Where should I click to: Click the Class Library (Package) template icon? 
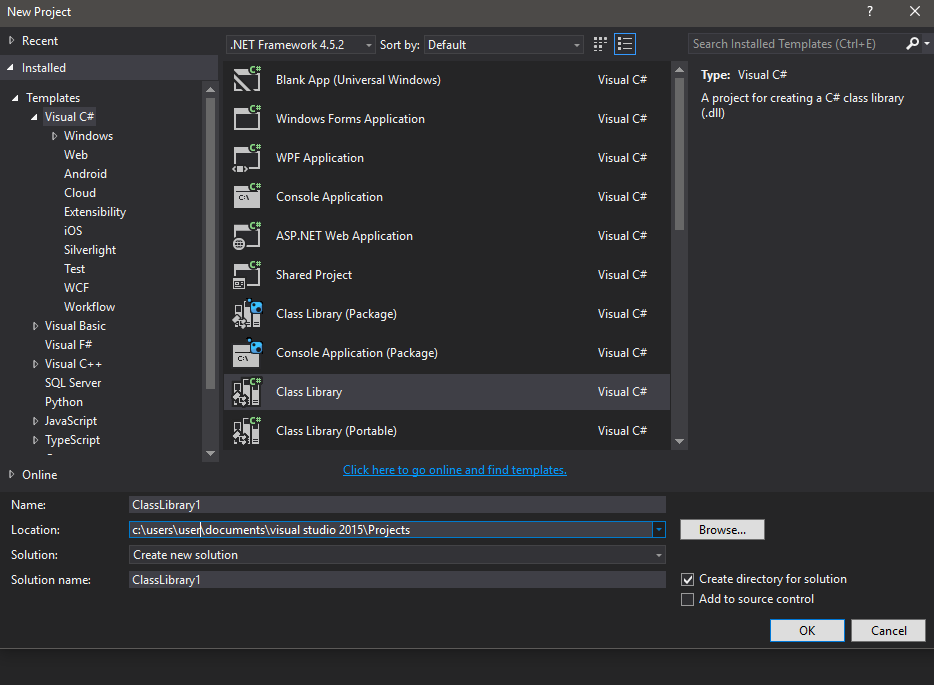pos(247,313)
